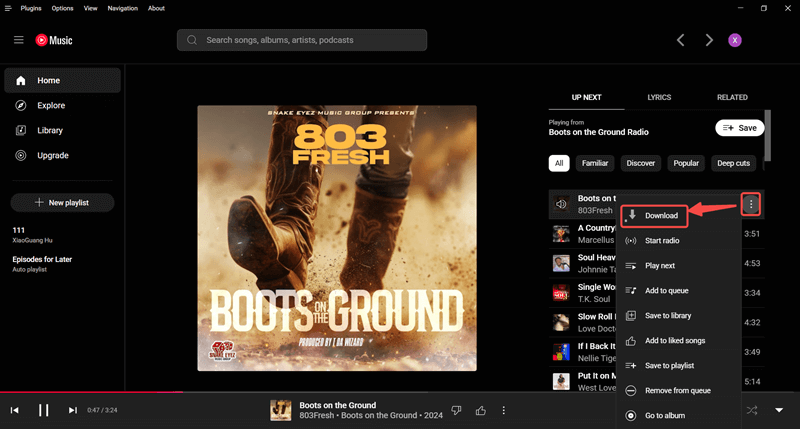The width and height of the screenshot is (800, 429).
Task: Click the Boots on the Ground album link
Action: (381, 415)
